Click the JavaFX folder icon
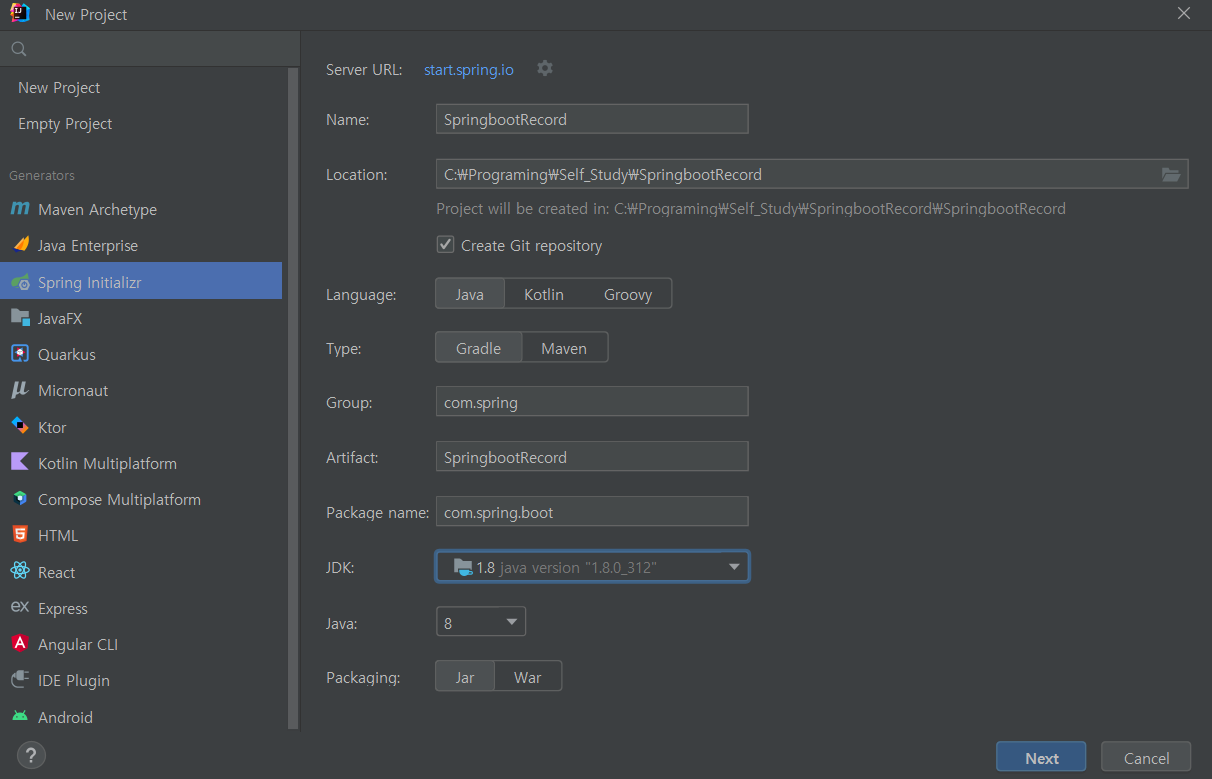 [x=20, y=318]
